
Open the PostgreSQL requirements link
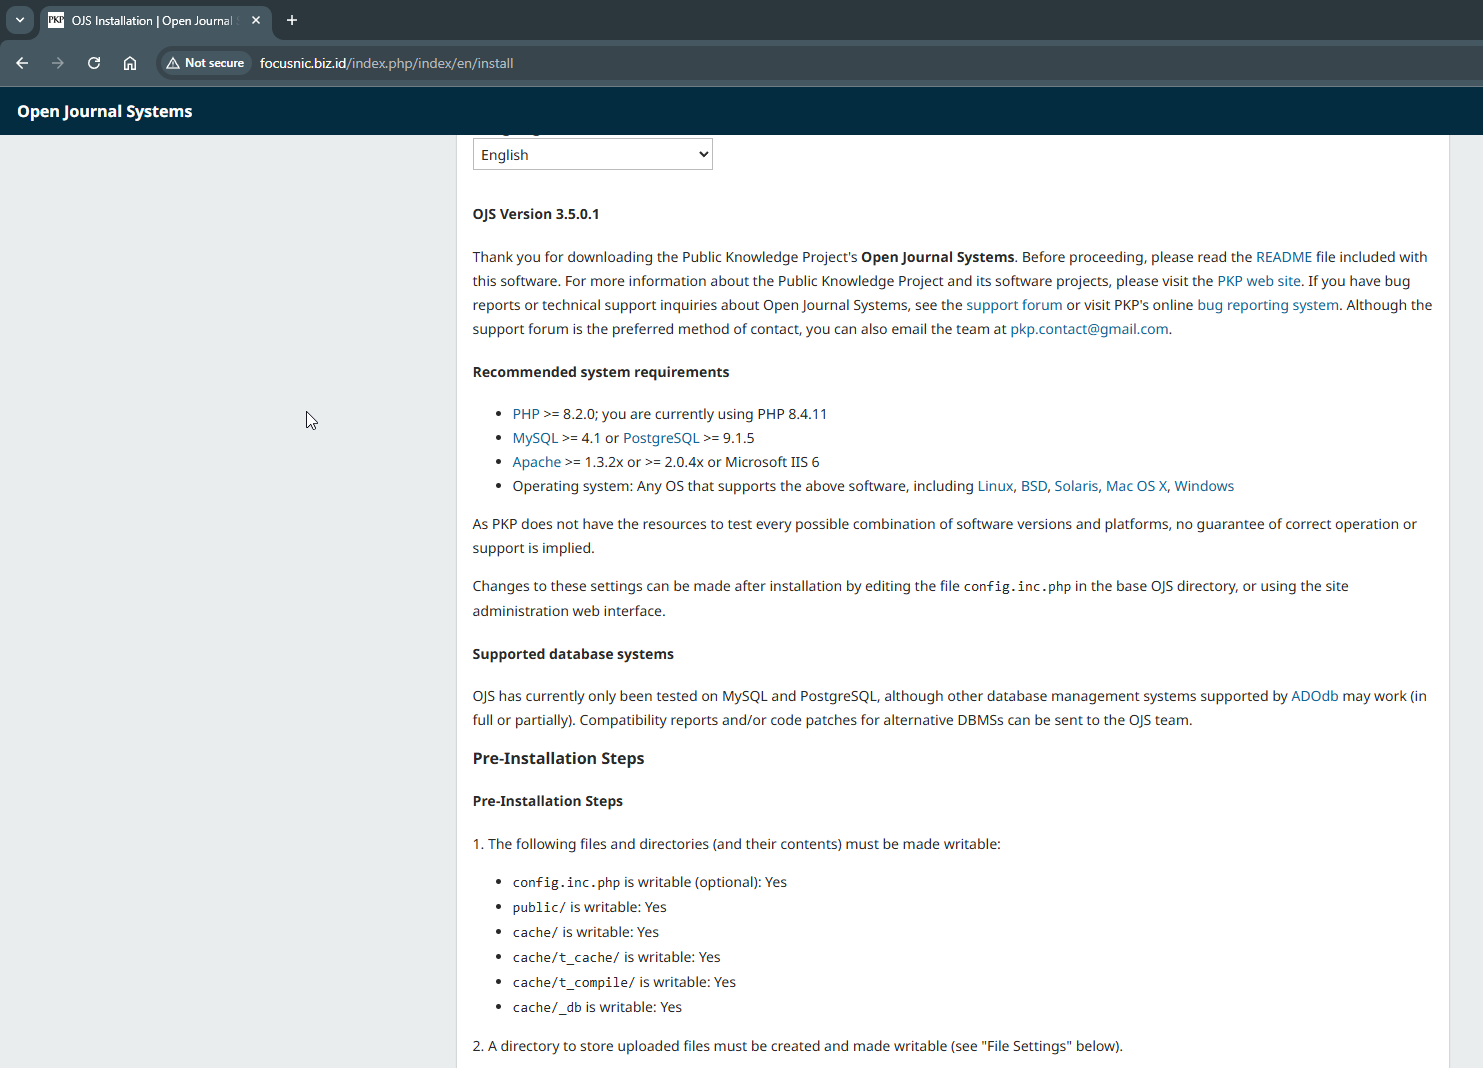coord(660,438)
